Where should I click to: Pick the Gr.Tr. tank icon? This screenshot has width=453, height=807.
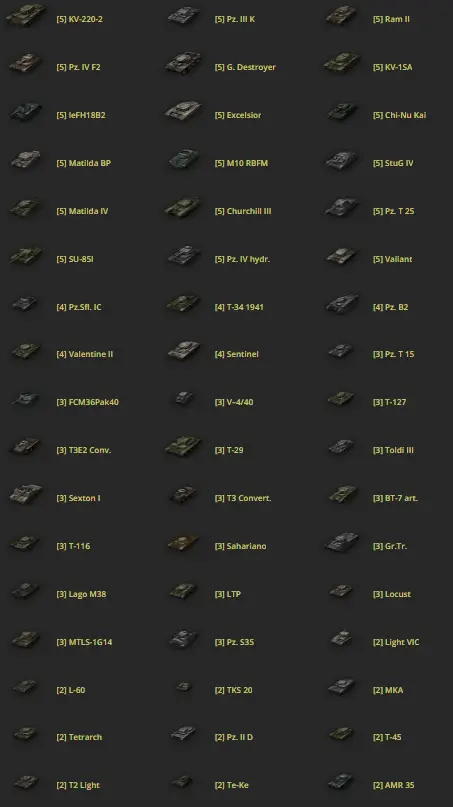coord(342,542)
